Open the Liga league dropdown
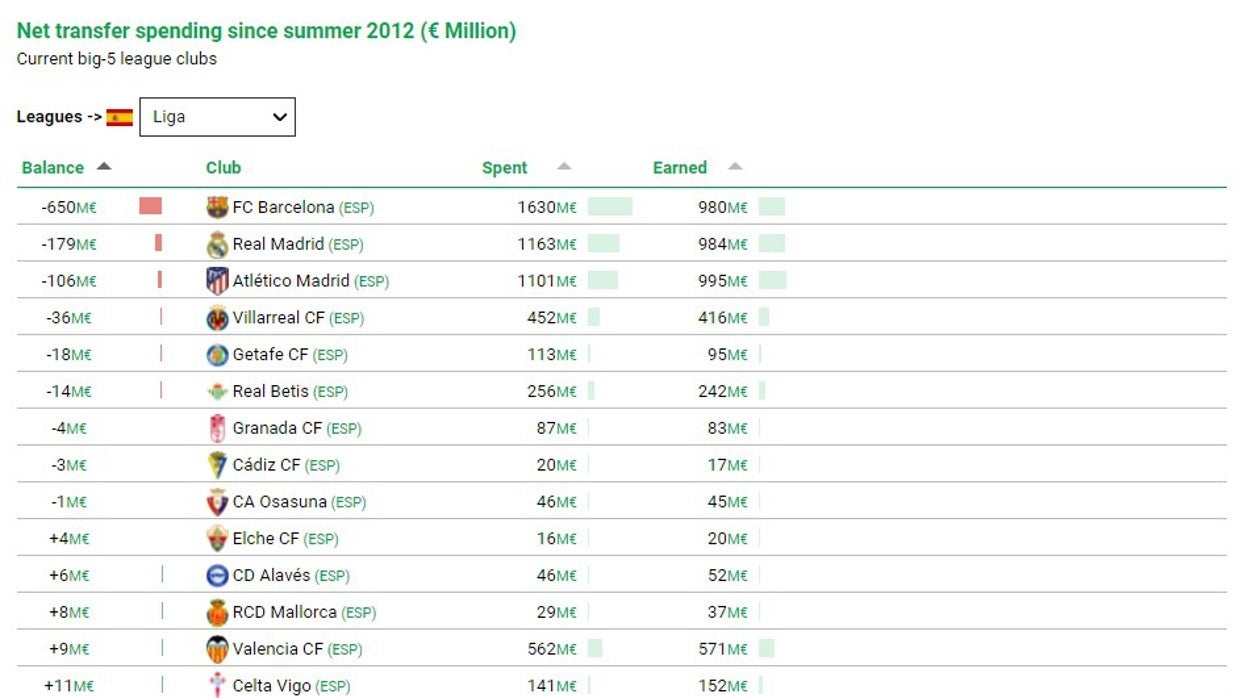 (x=217, y=117)
